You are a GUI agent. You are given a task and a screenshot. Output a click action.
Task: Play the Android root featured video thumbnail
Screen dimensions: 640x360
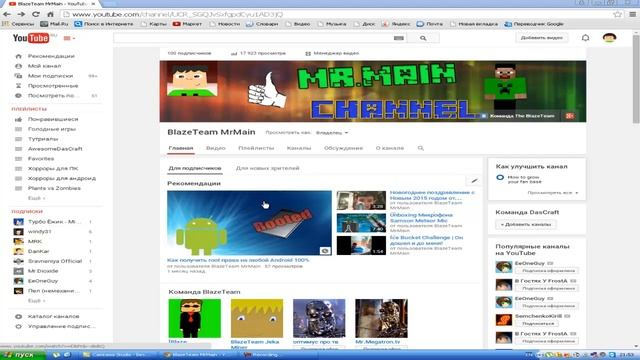[249, 223]
